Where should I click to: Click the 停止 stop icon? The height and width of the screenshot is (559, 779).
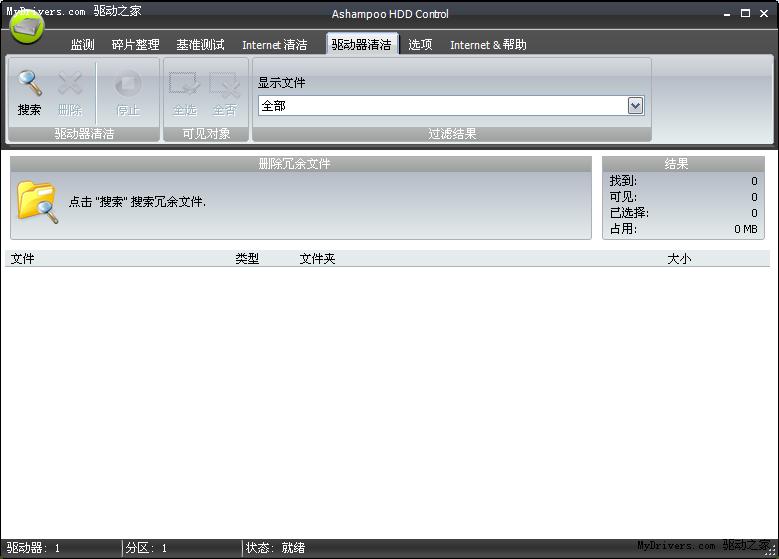pos(128,83)
